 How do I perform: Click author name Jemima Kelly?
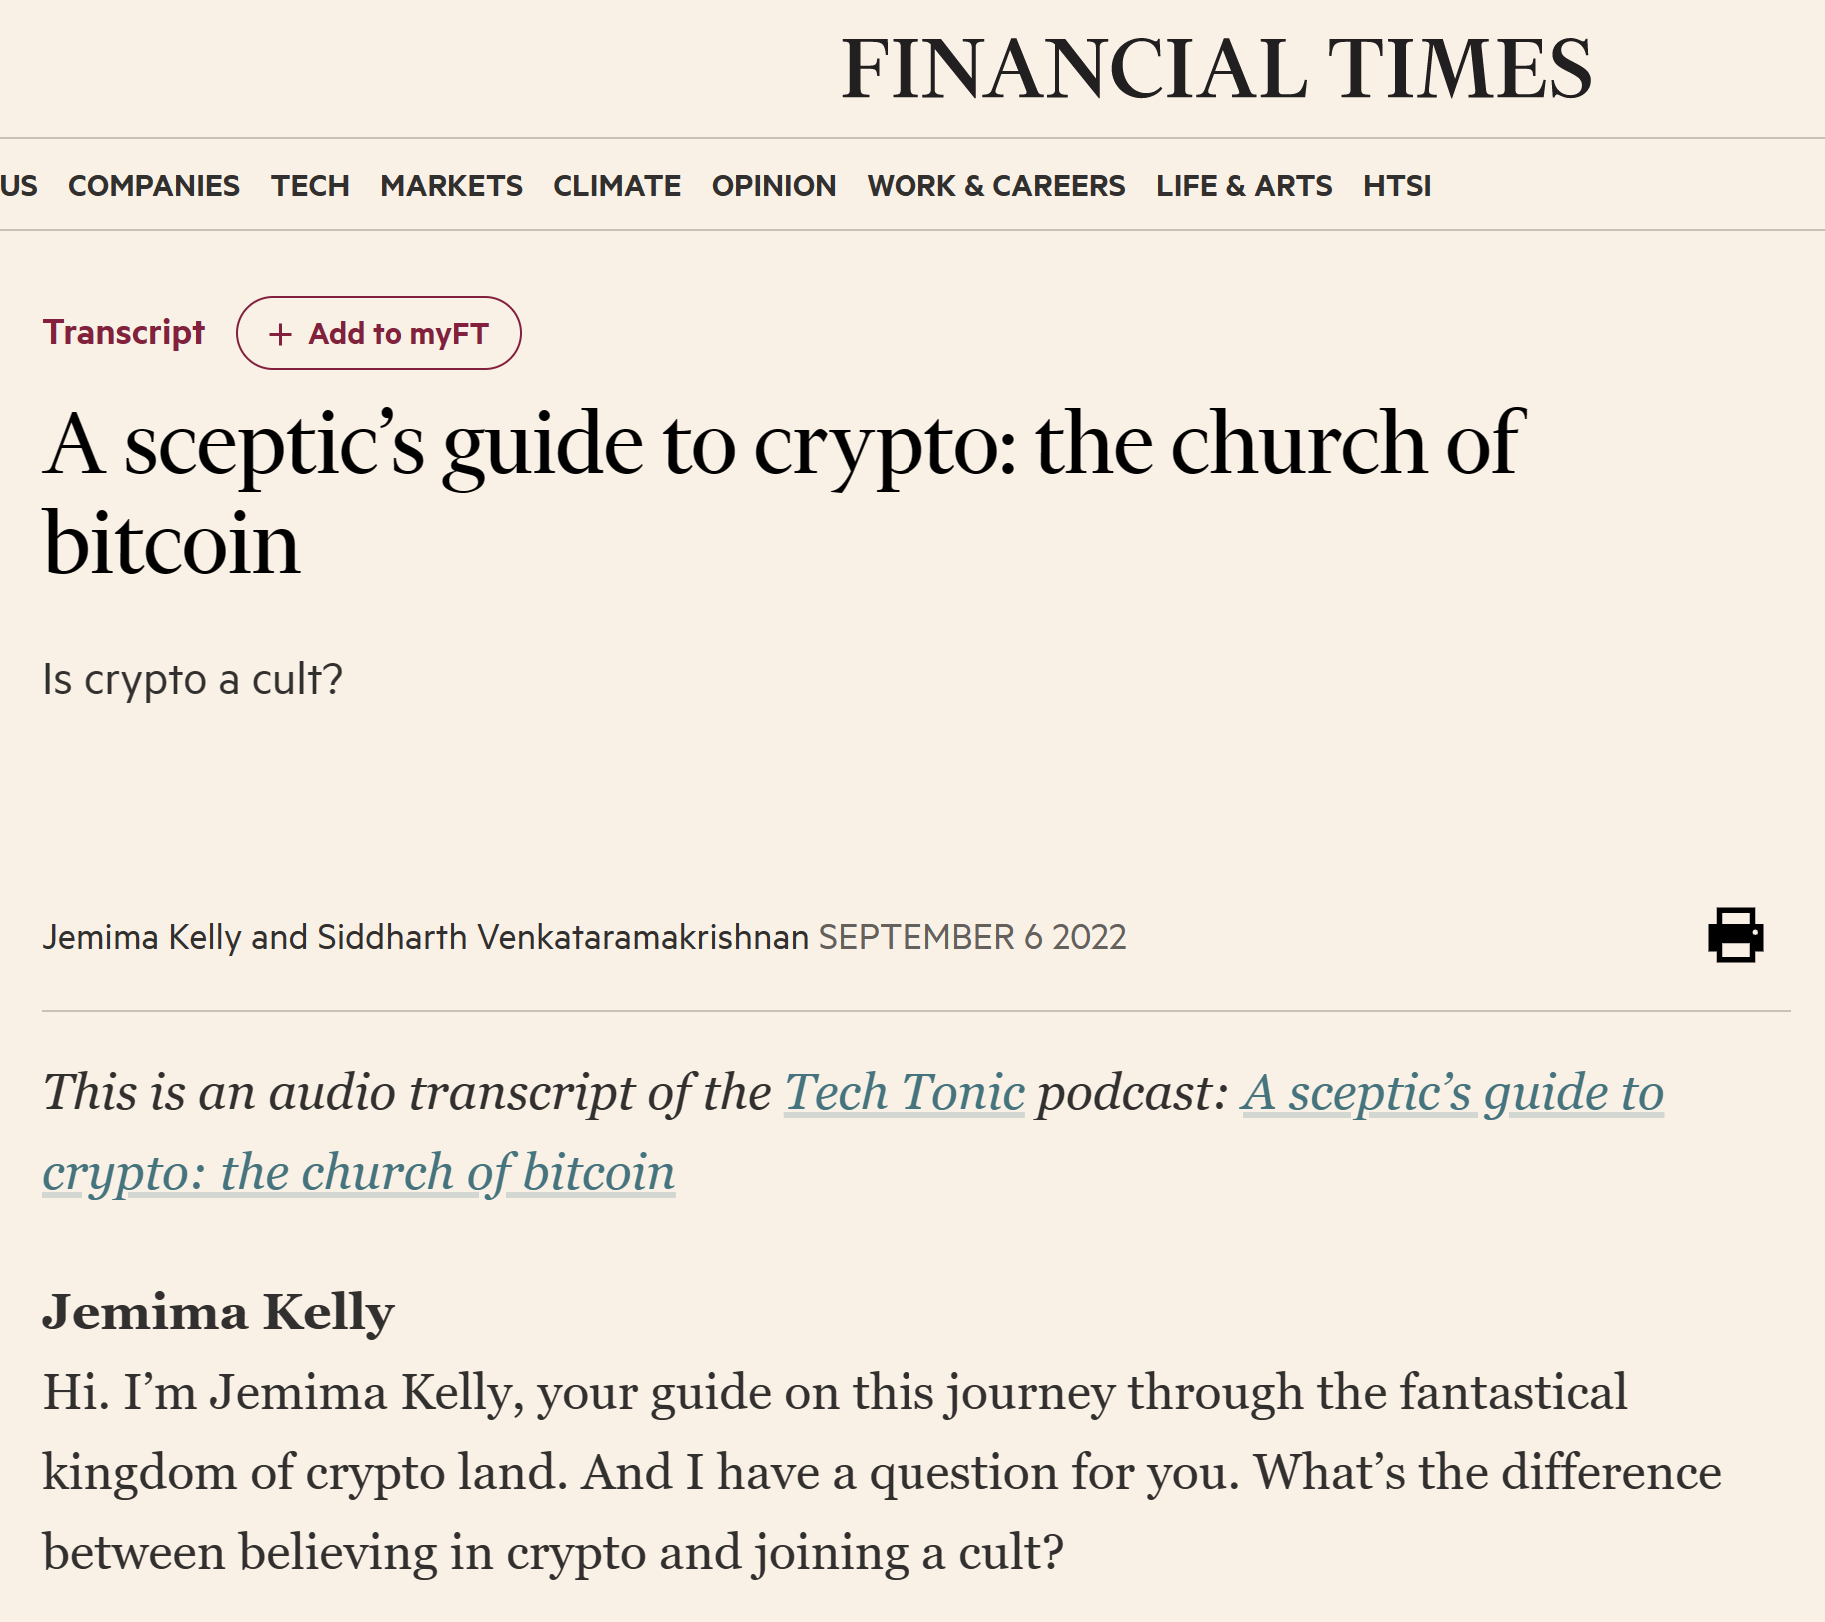tap(140, 937)
